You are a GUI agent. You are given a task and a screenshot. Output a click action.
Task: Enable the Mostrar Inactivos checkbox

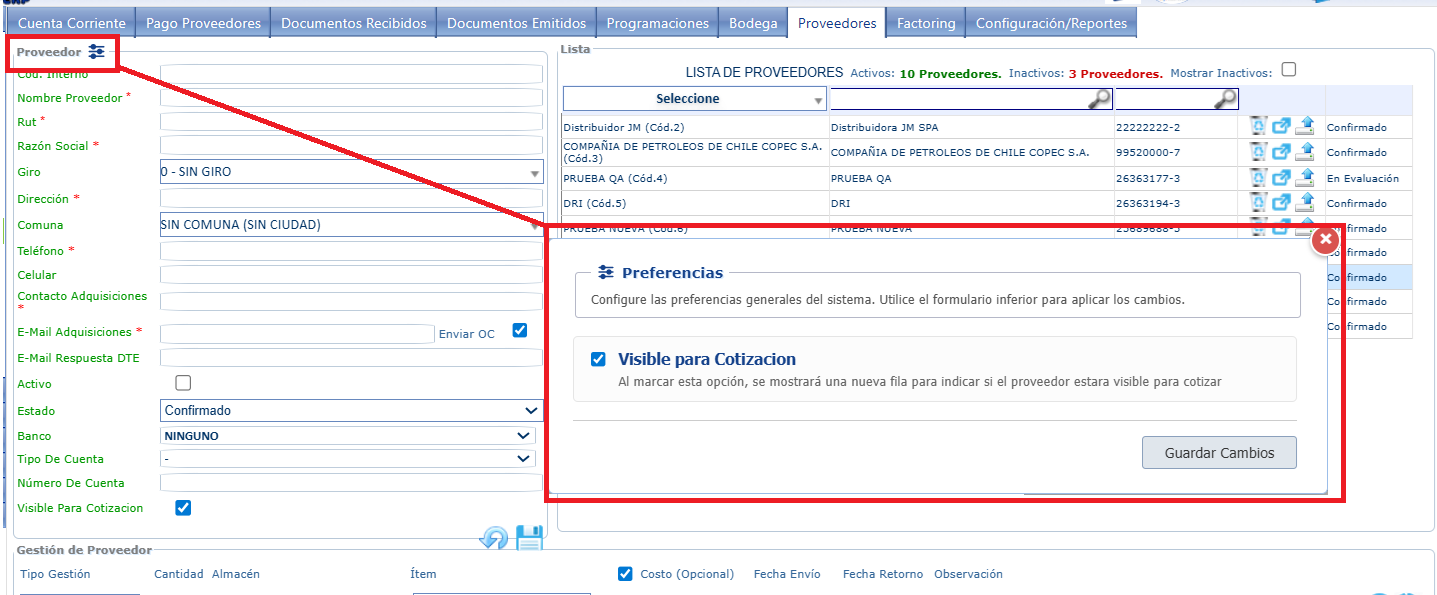[1289, 70]
